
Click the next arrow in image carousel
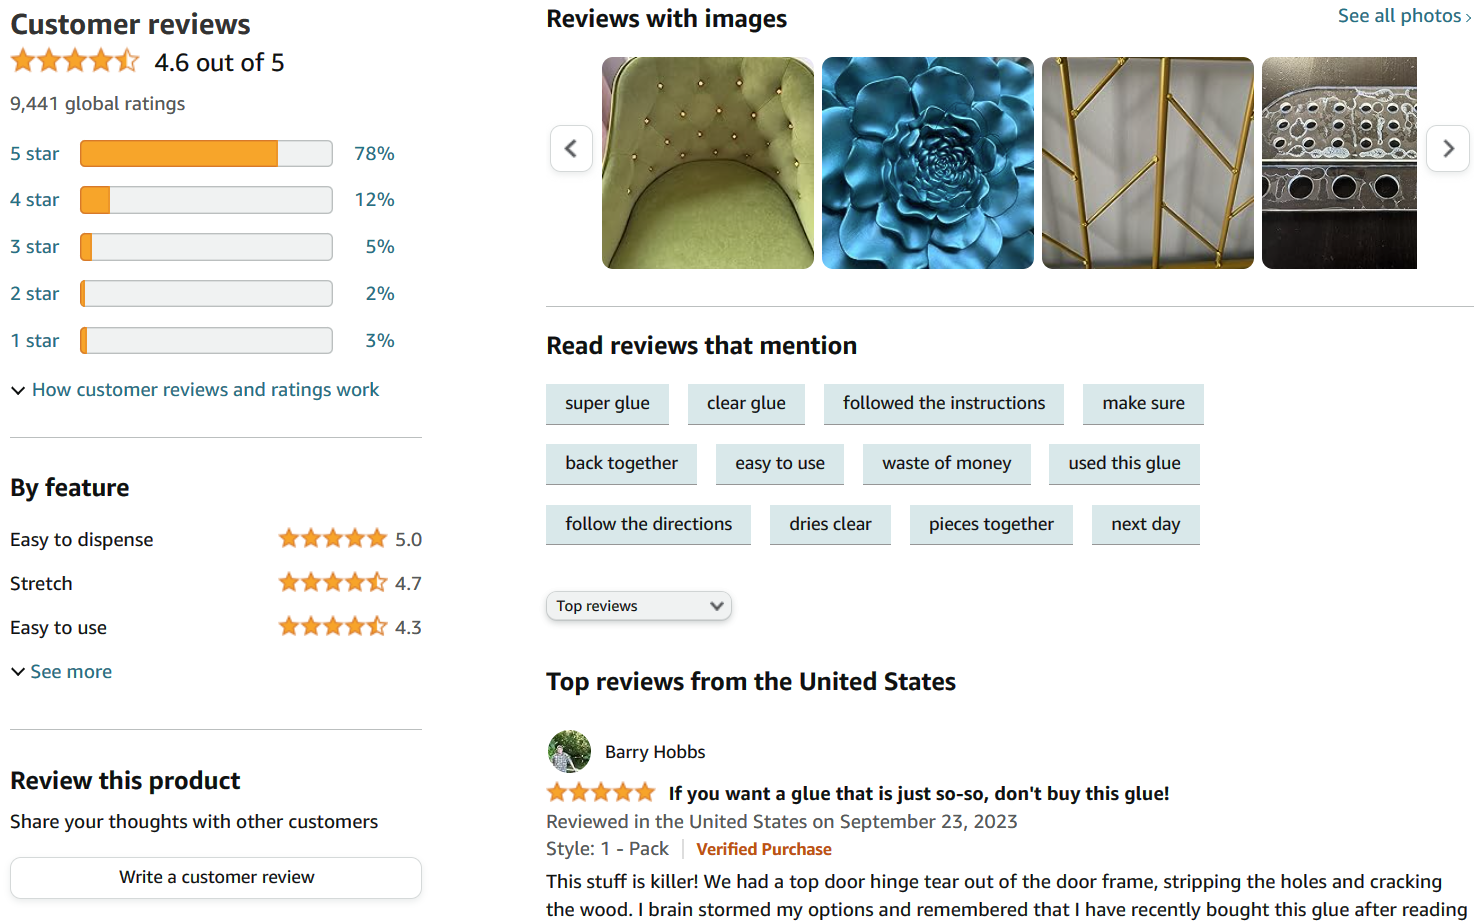[1447, 149]
